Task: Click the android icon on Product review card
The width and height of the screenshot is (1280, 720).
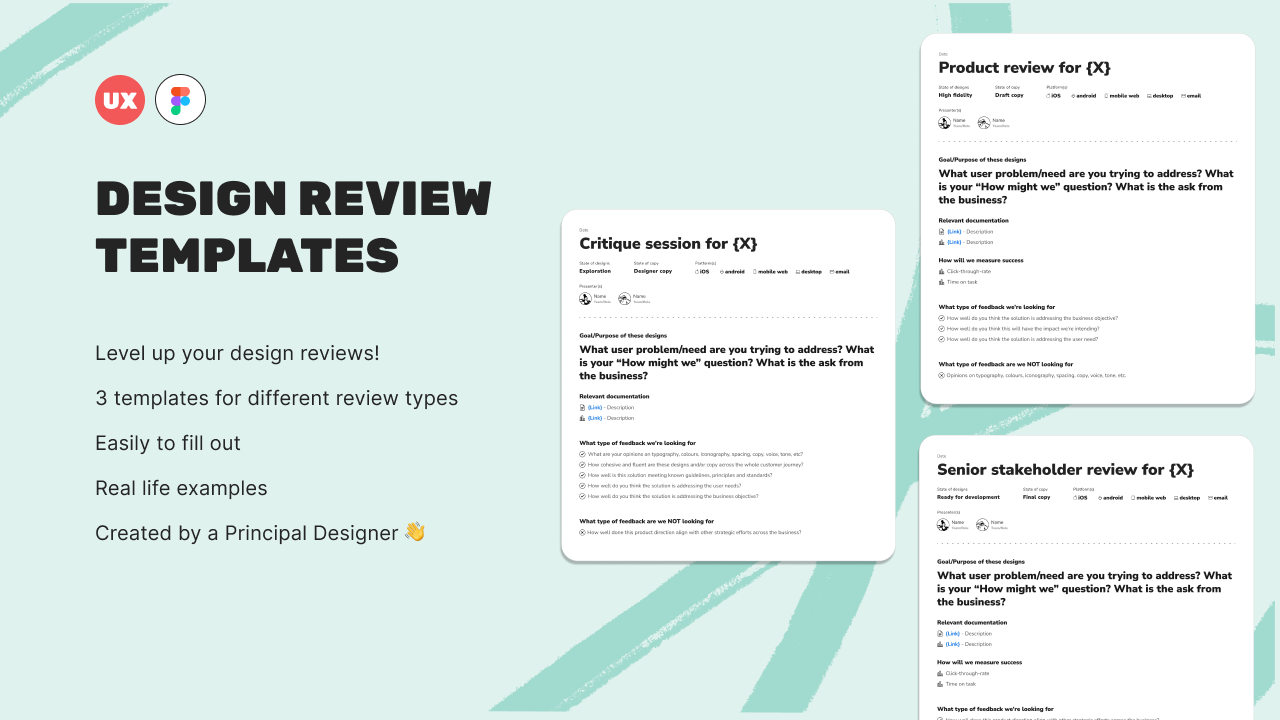Action: 1073,96
